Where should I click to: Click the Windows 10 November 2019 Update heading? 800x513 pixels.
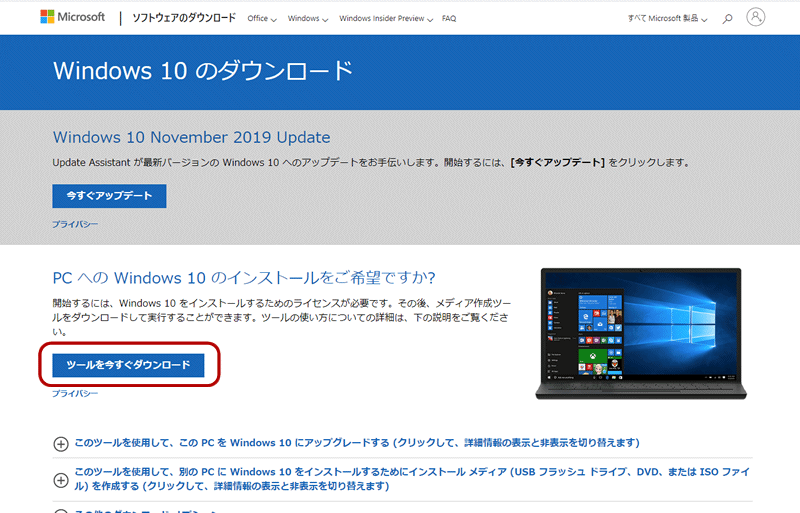point(191,137)
